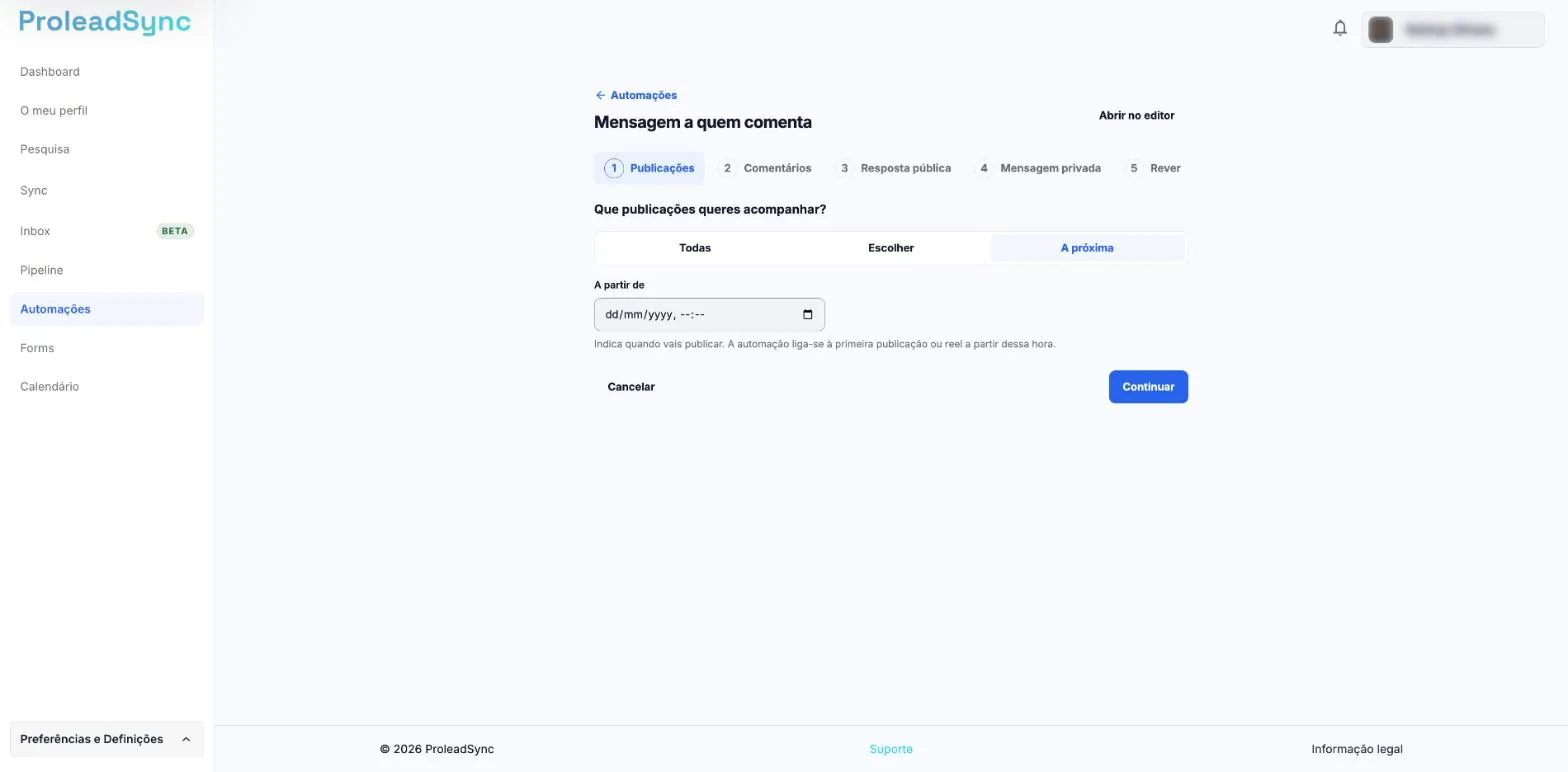Go to step 3 Resposta pública
1568x772 pixels.
[x=895, y=168]
